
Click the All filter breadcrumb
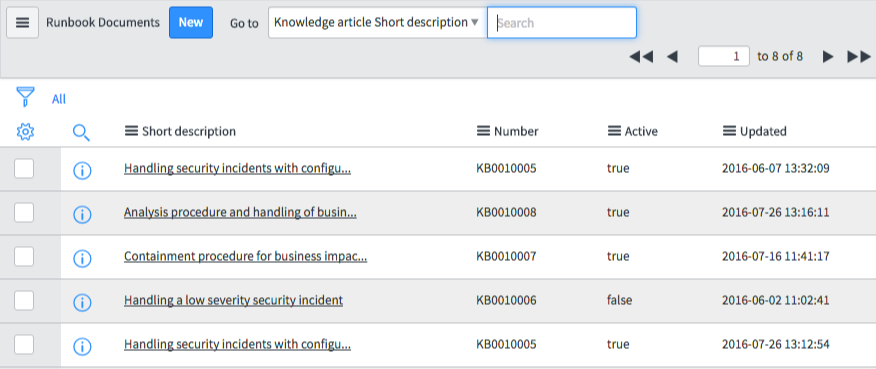click(59, 99)
